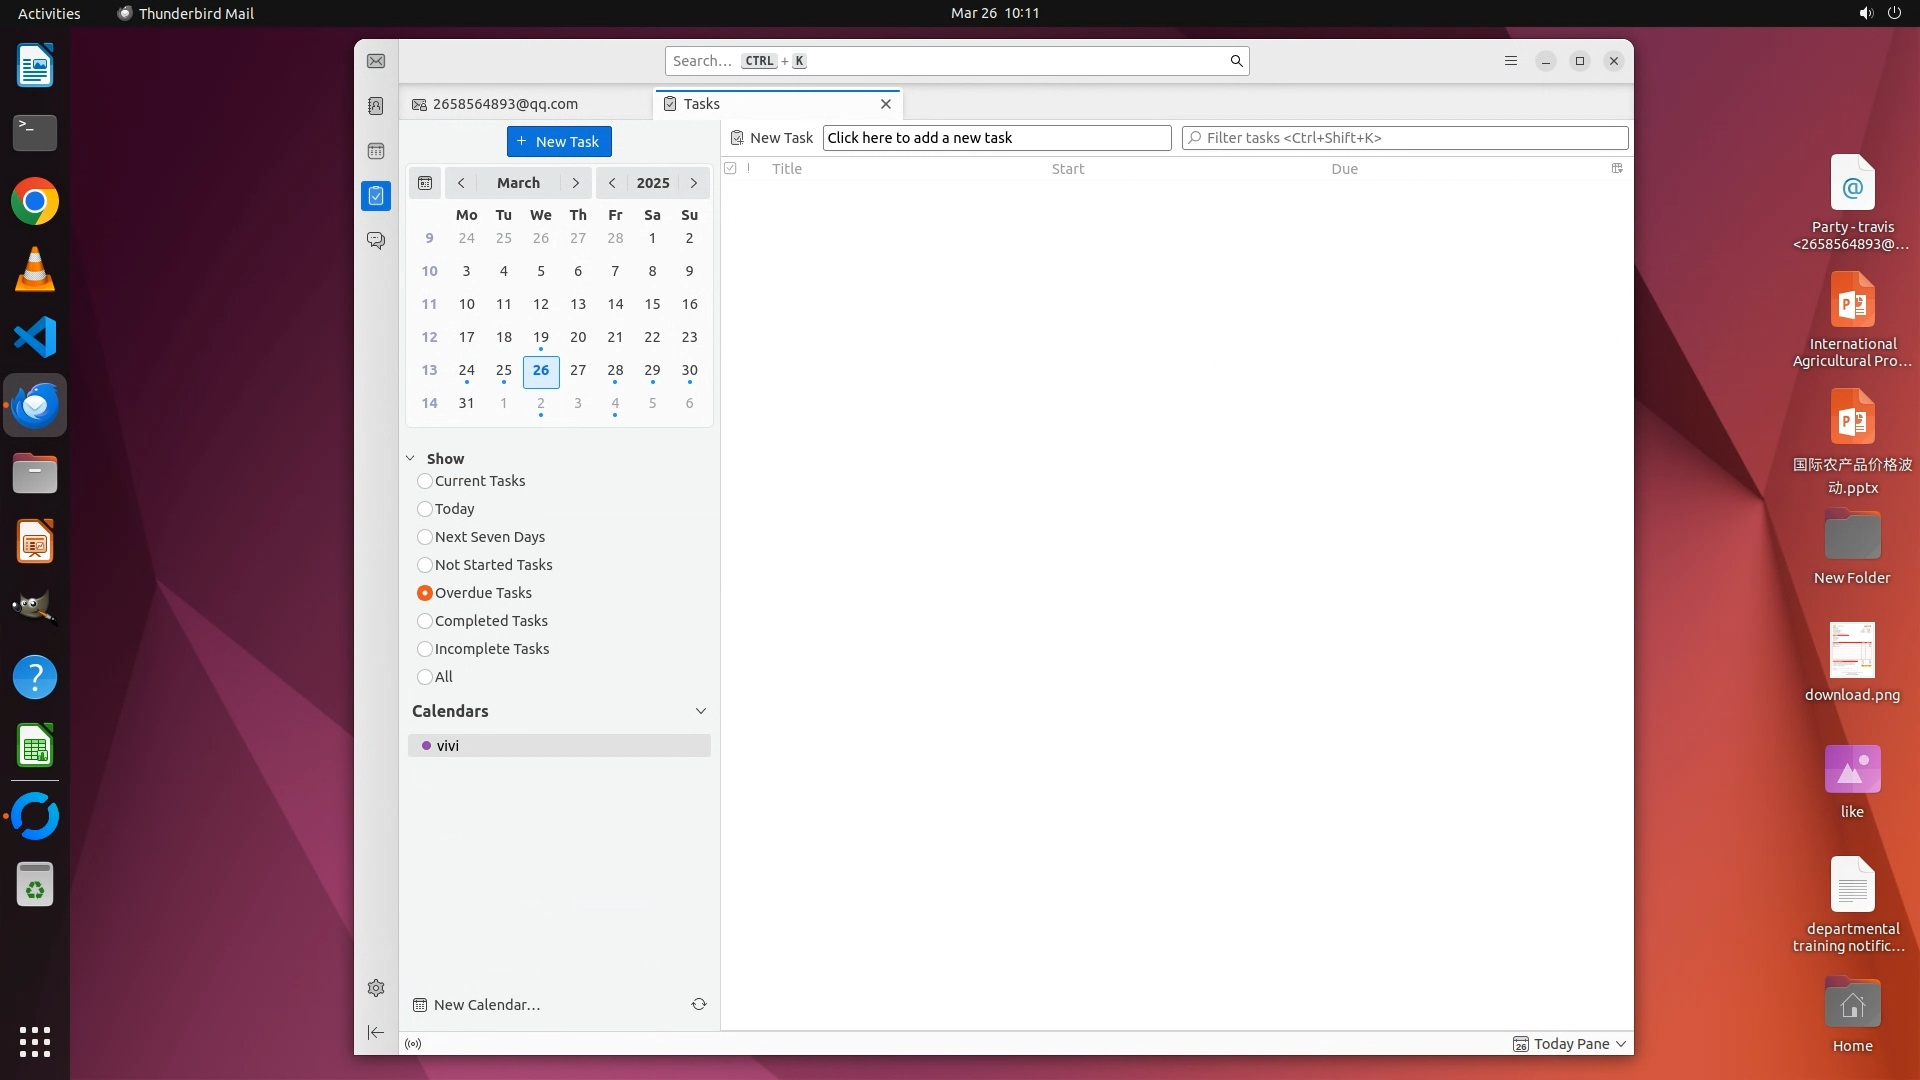Click the vivi calendar color dot
This screenshot has height=1080, width=1920.
(427, 746)
